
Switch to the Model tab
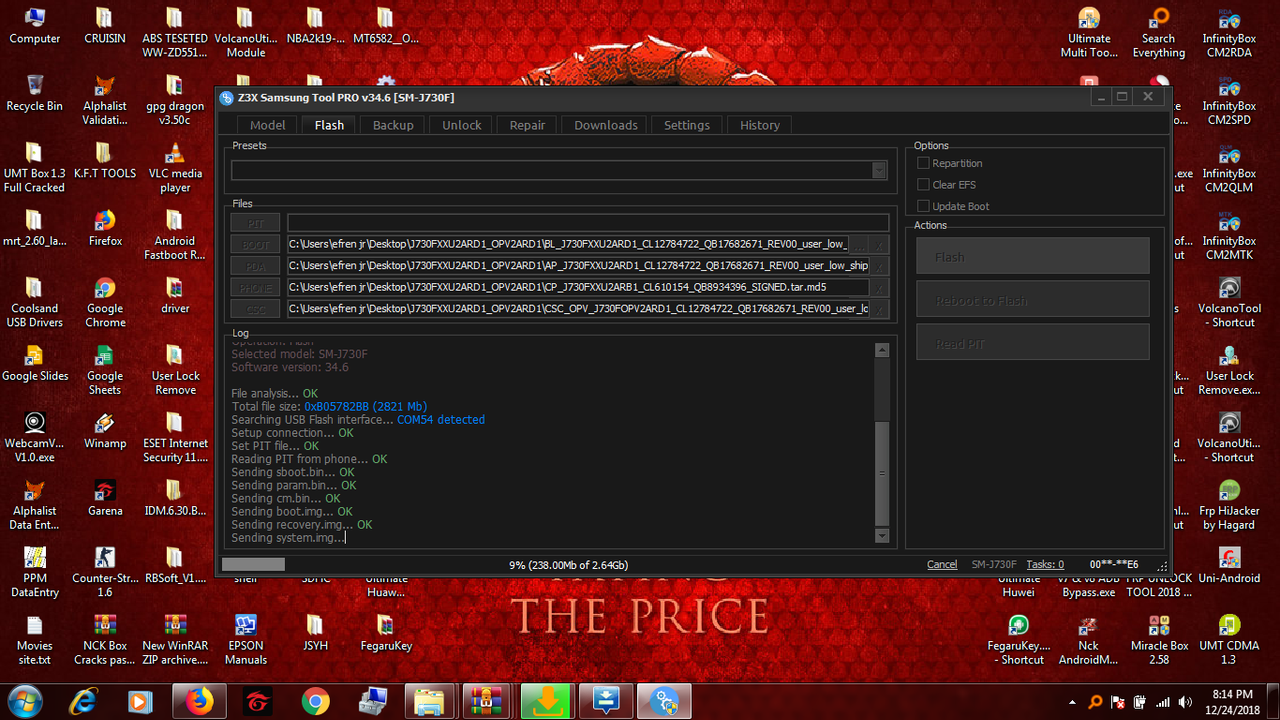coord(267,125)
